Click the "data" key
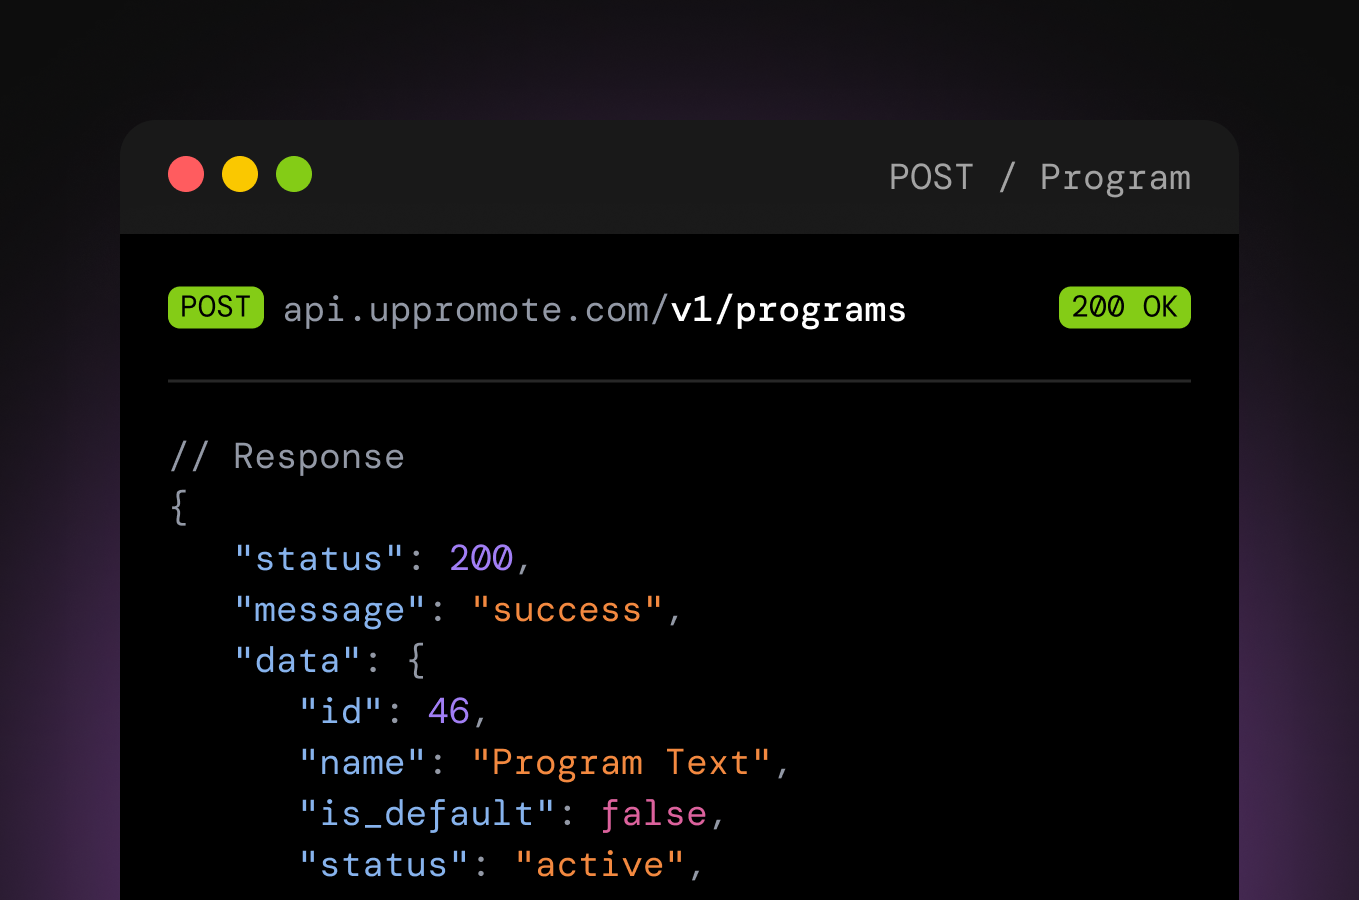This screenshot has height=900, width=1359. pyautogui.click(x=298, y=661)
